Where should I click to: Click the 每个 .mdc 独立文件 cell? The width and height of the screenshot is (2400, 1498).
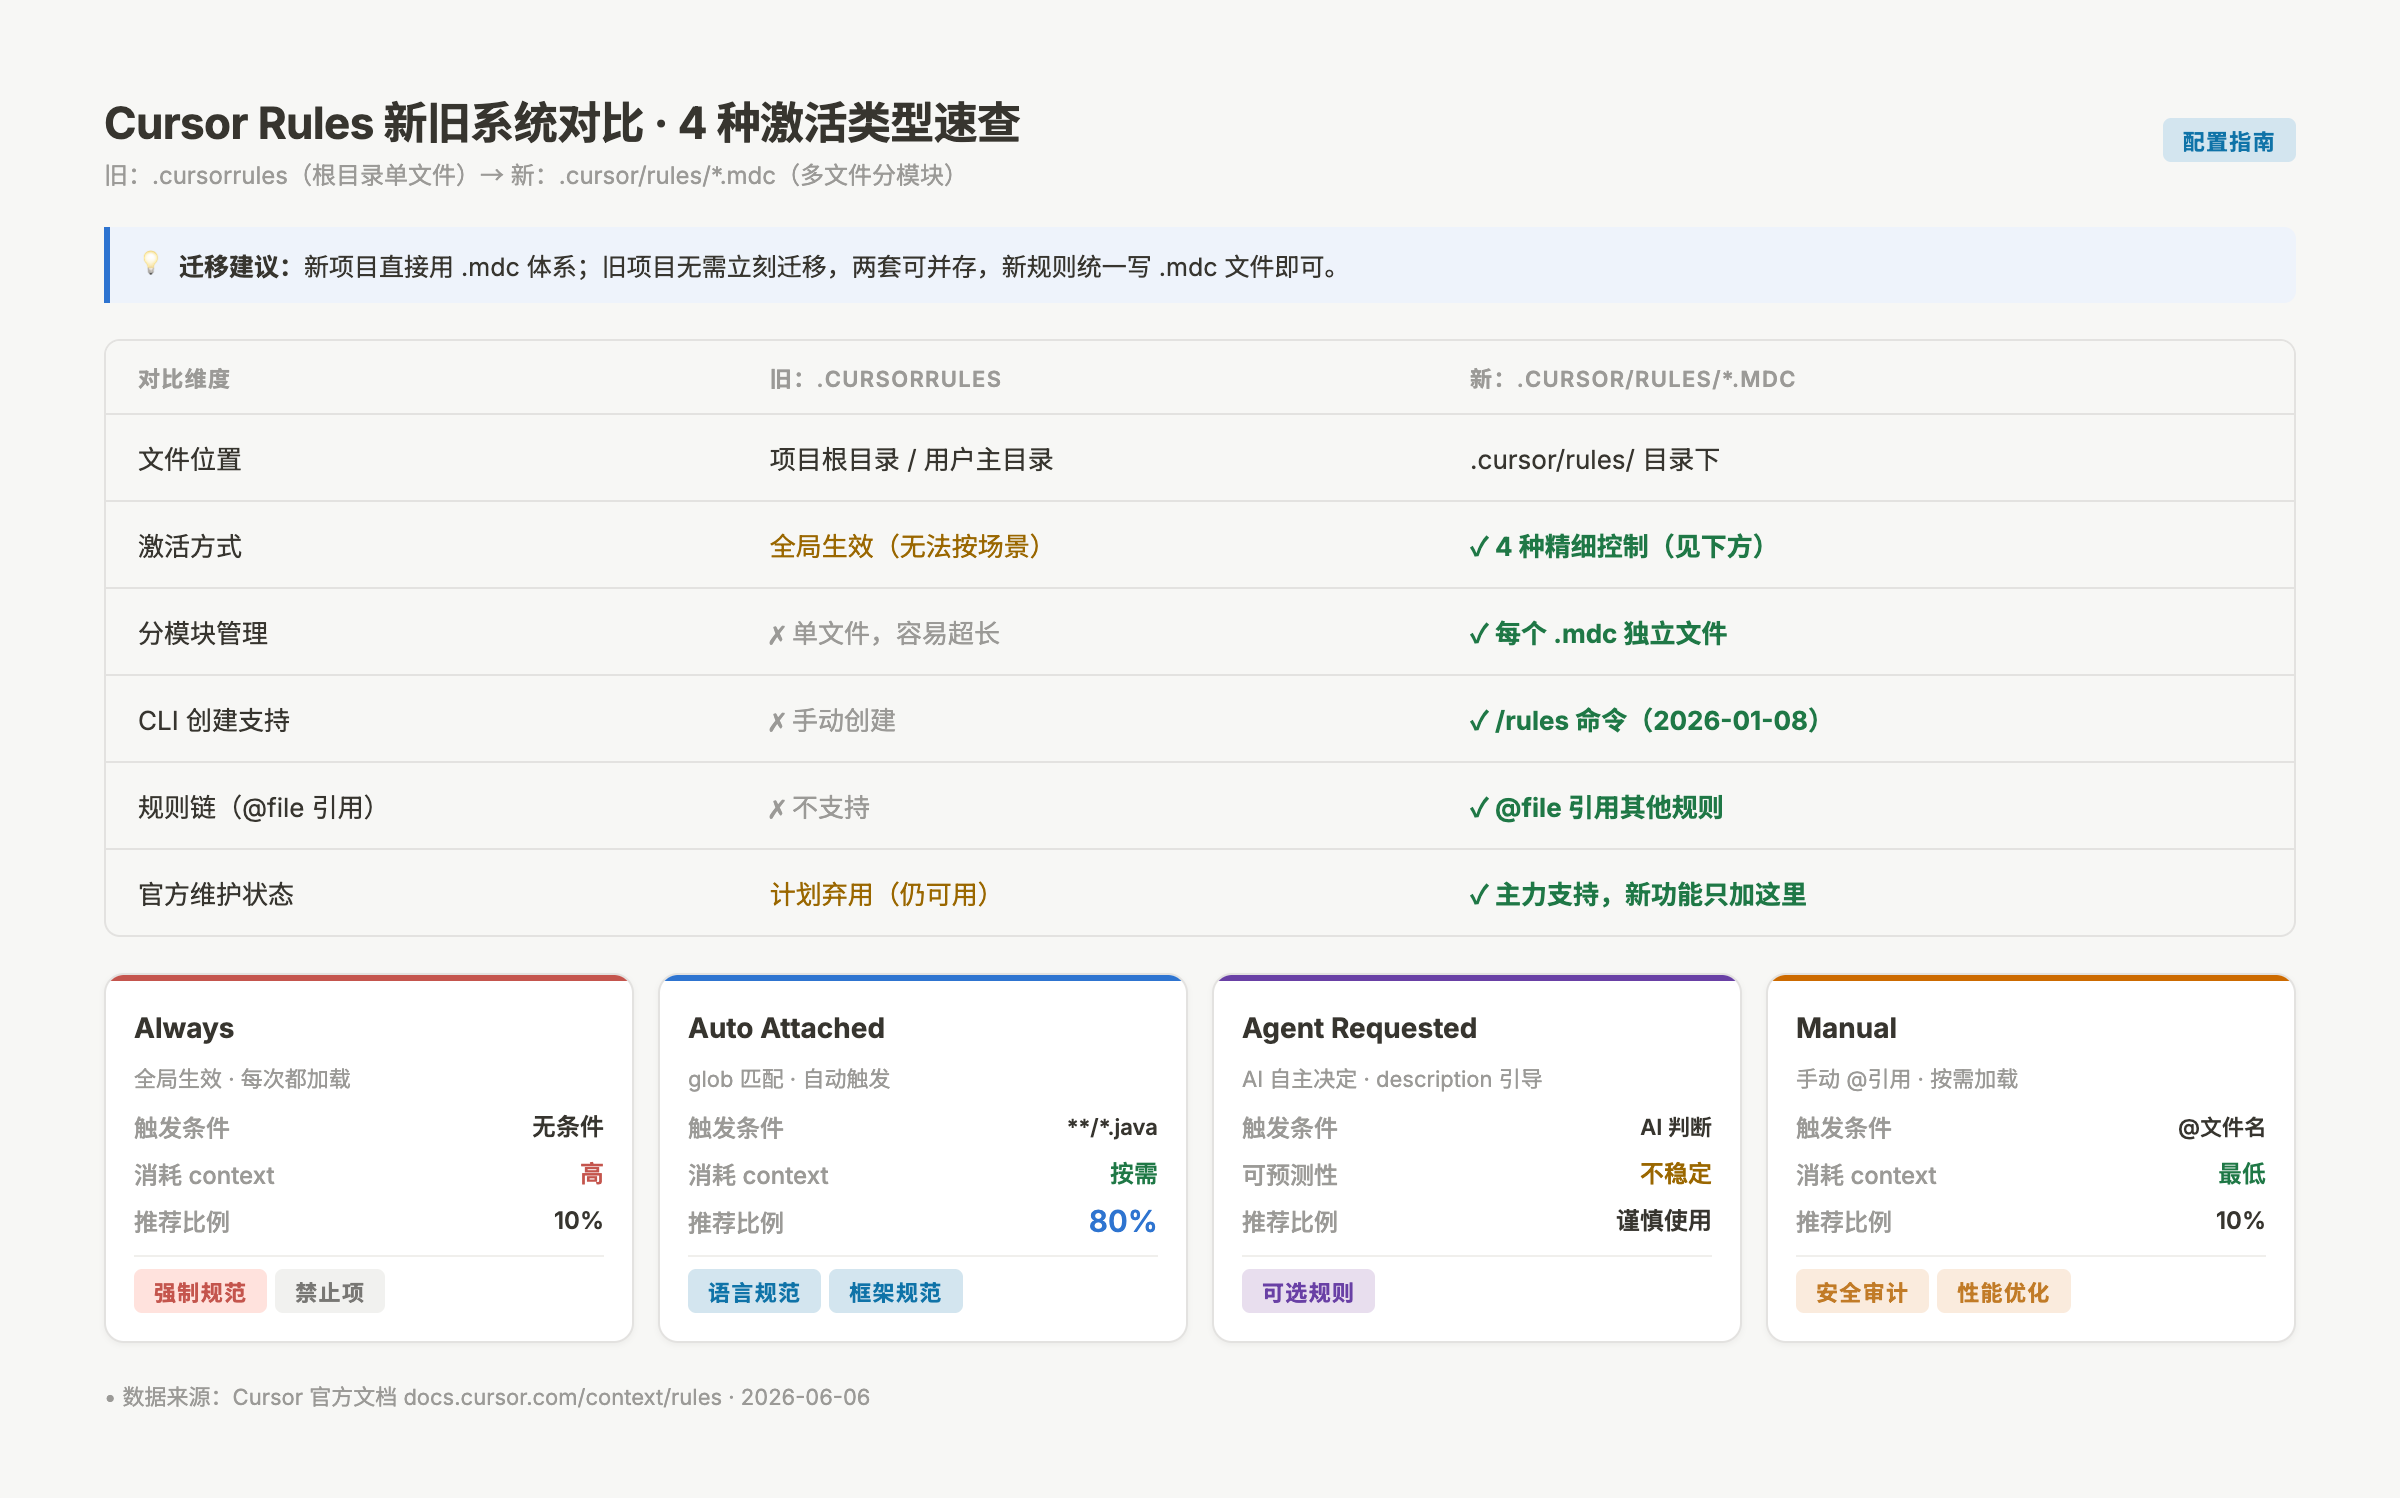pyautogui.click(x=1598, y=634)
